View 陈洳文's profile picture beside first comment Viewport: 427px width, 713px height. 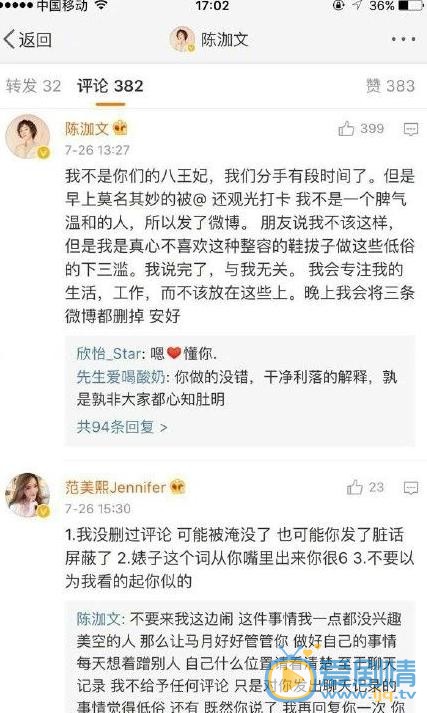click(27, 136)
